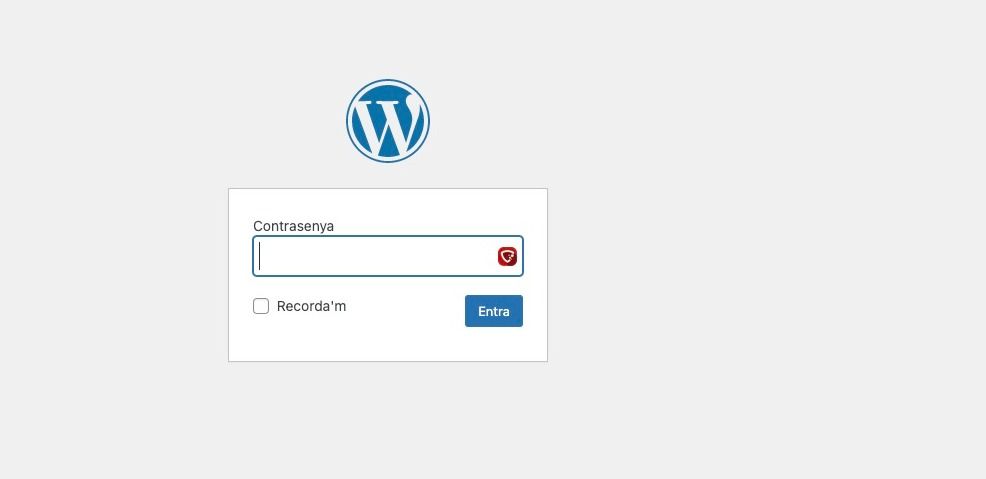
Task: Click the Recorda'm label text
Action: [x=311, y=306]
